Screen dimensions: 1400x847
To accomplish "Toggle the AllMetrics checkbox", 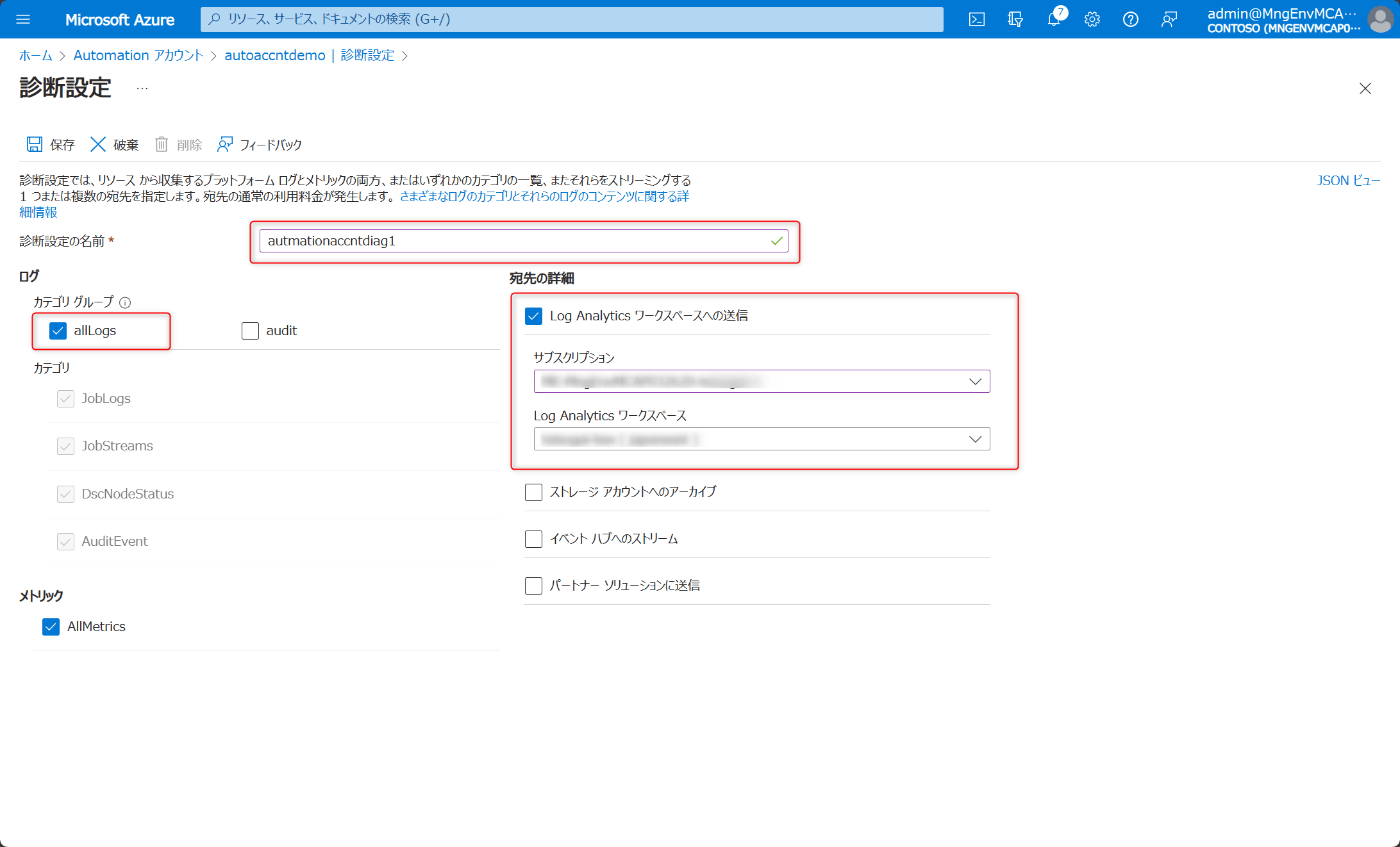I will (51, 626).
